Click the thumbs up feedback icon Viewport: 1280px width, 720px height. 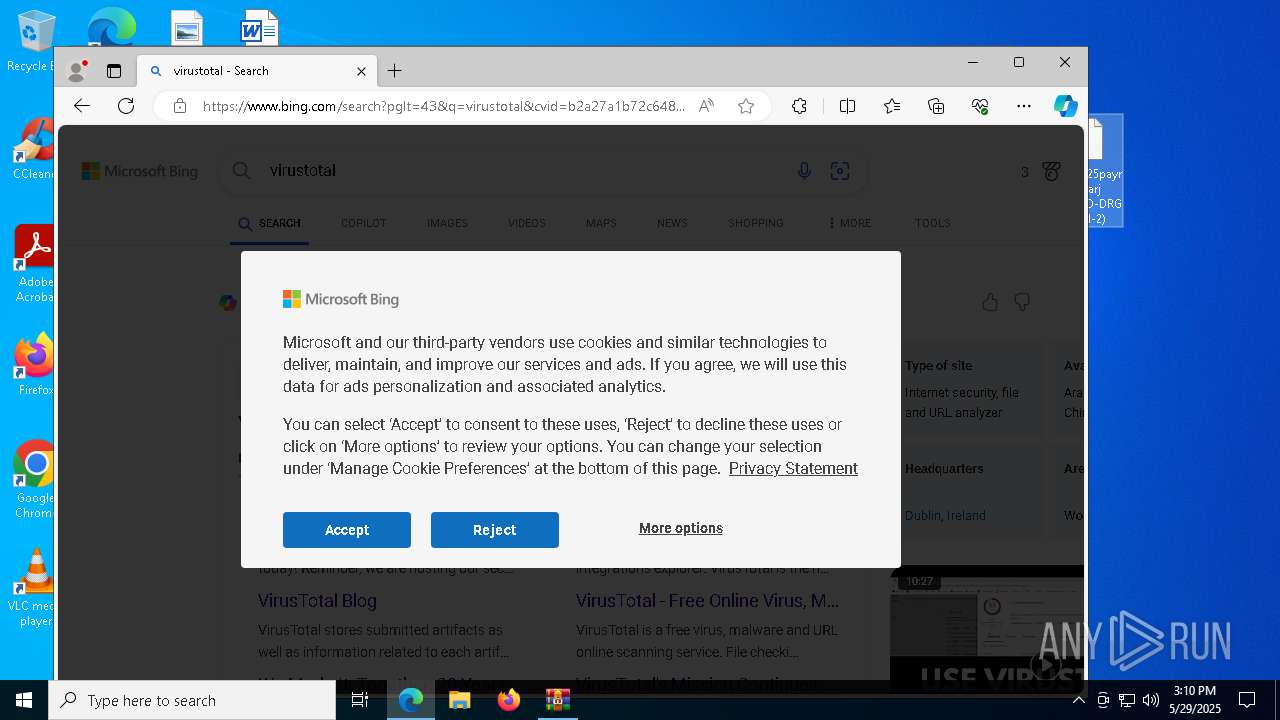coord(990,302)
